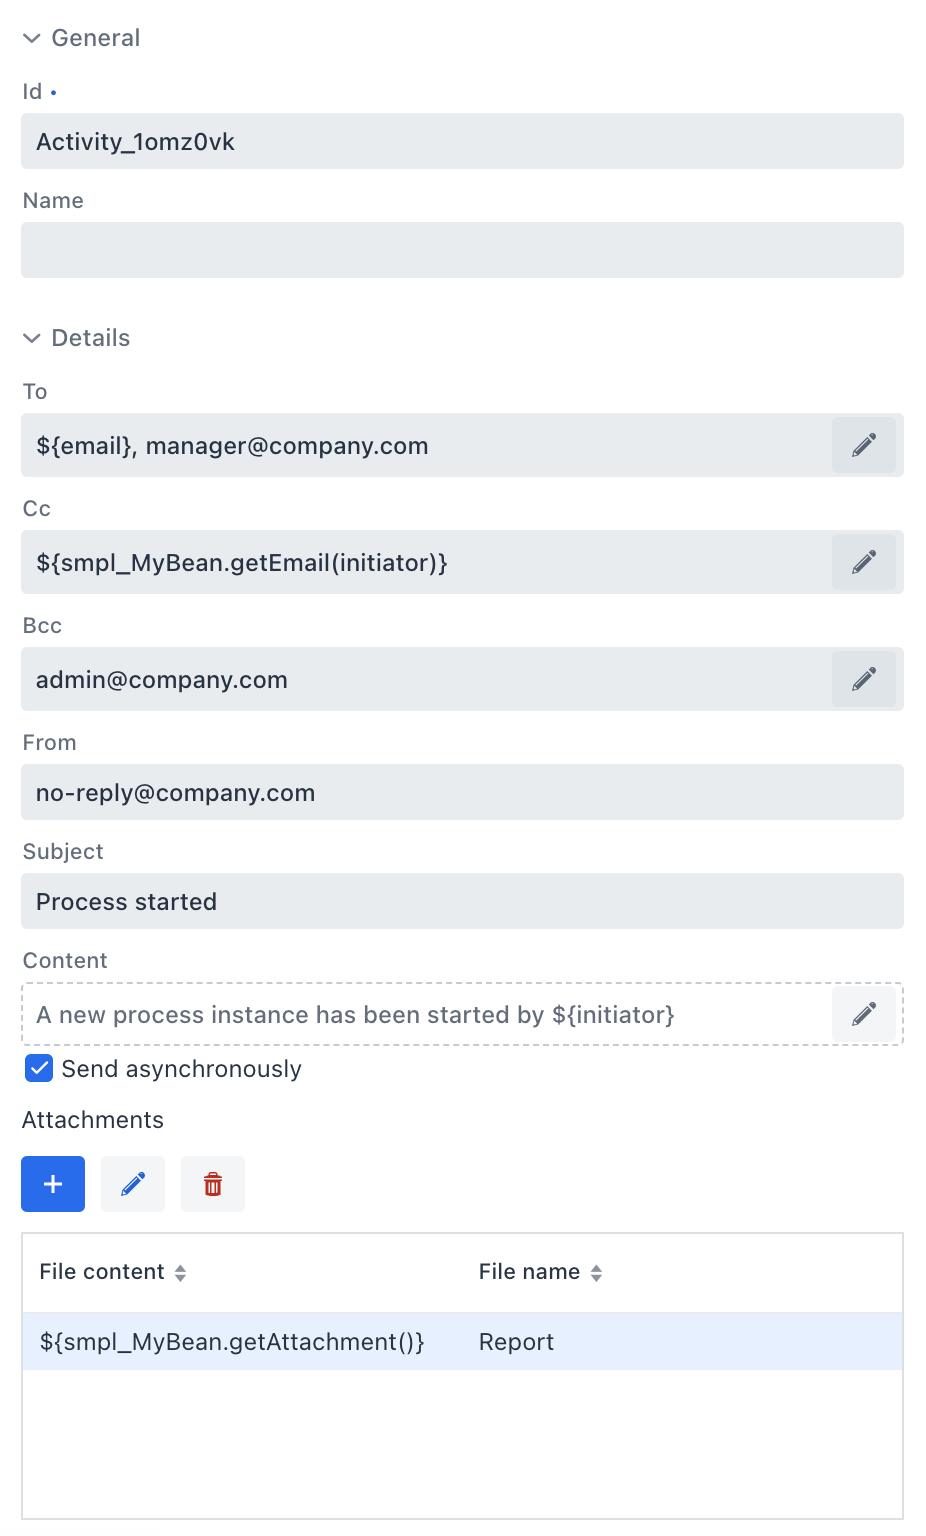The height and width of the screenshot is (1536, 926).
Task: Edit the Cc expression field
Action: click(x=864, y=562)
